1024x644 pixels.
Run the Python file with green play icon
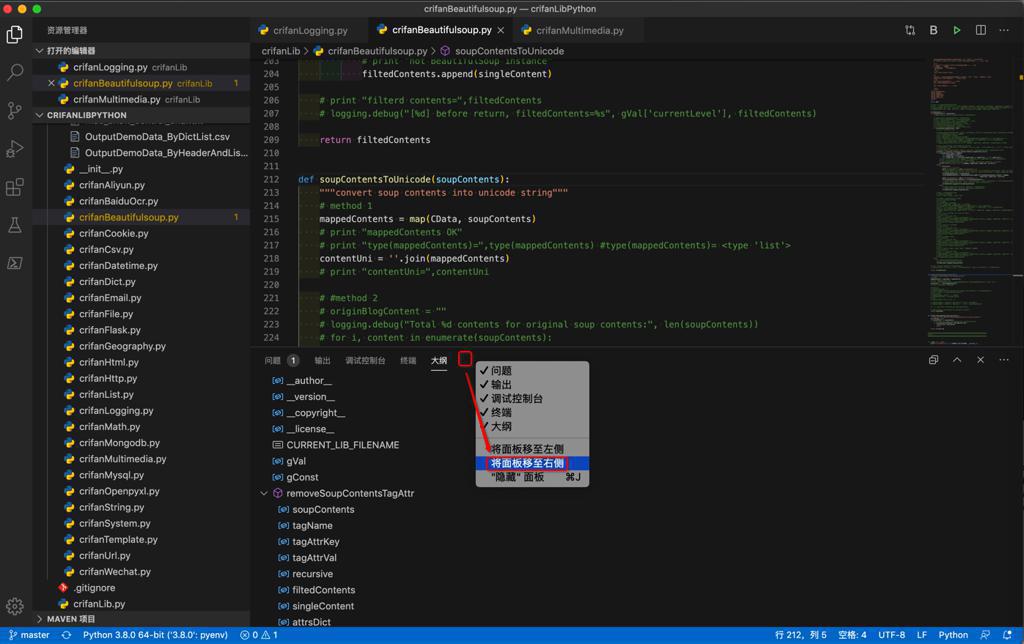(x=957, y=30)
